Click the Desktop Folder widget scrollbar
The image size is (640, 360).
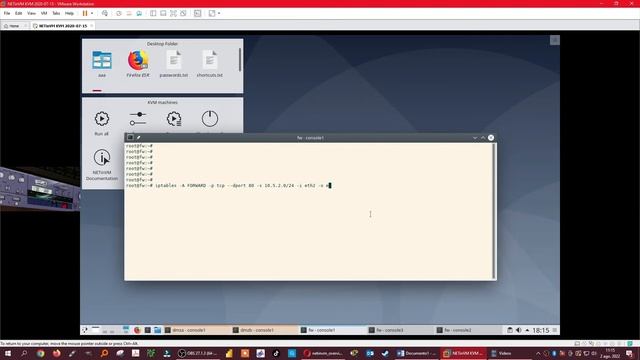pos(240,60)
